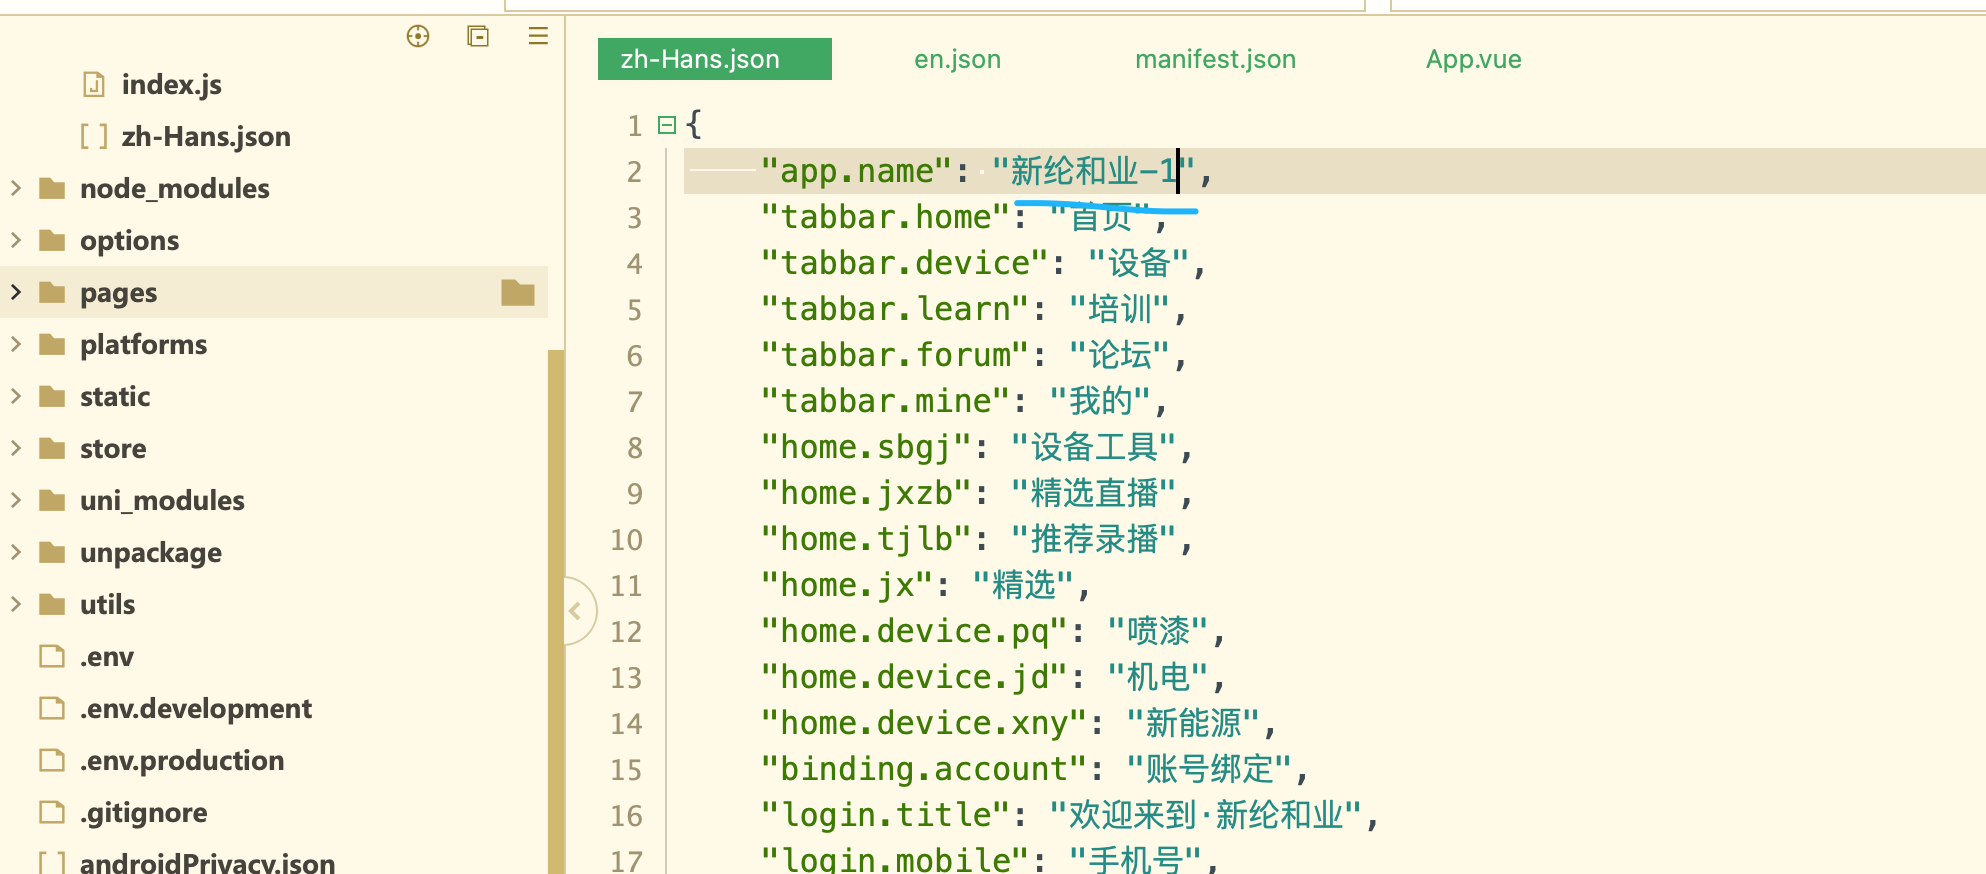The height and width of the screenshot is (874, 1986).
Task: Click the file tree vertical scrollbar
Action: pos(556,600)
